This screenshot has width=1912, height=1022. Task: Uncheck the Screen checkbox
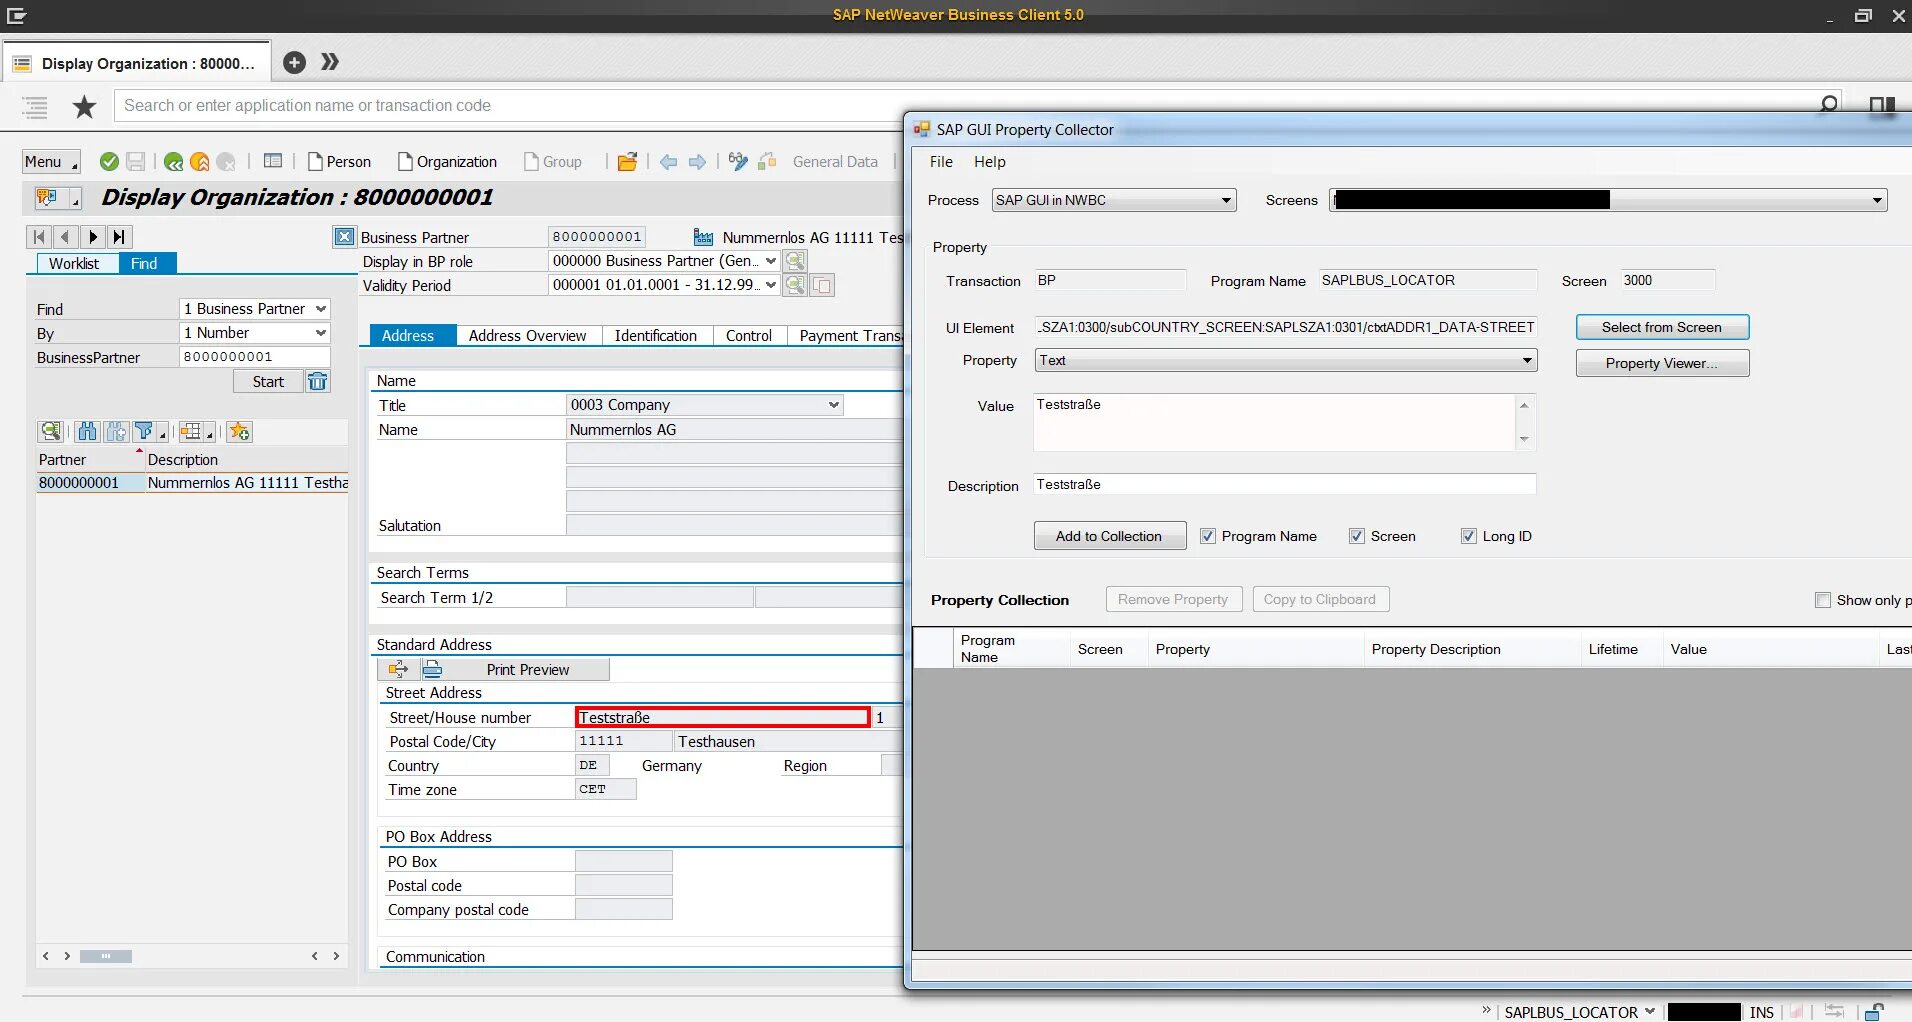(1357, 536)
